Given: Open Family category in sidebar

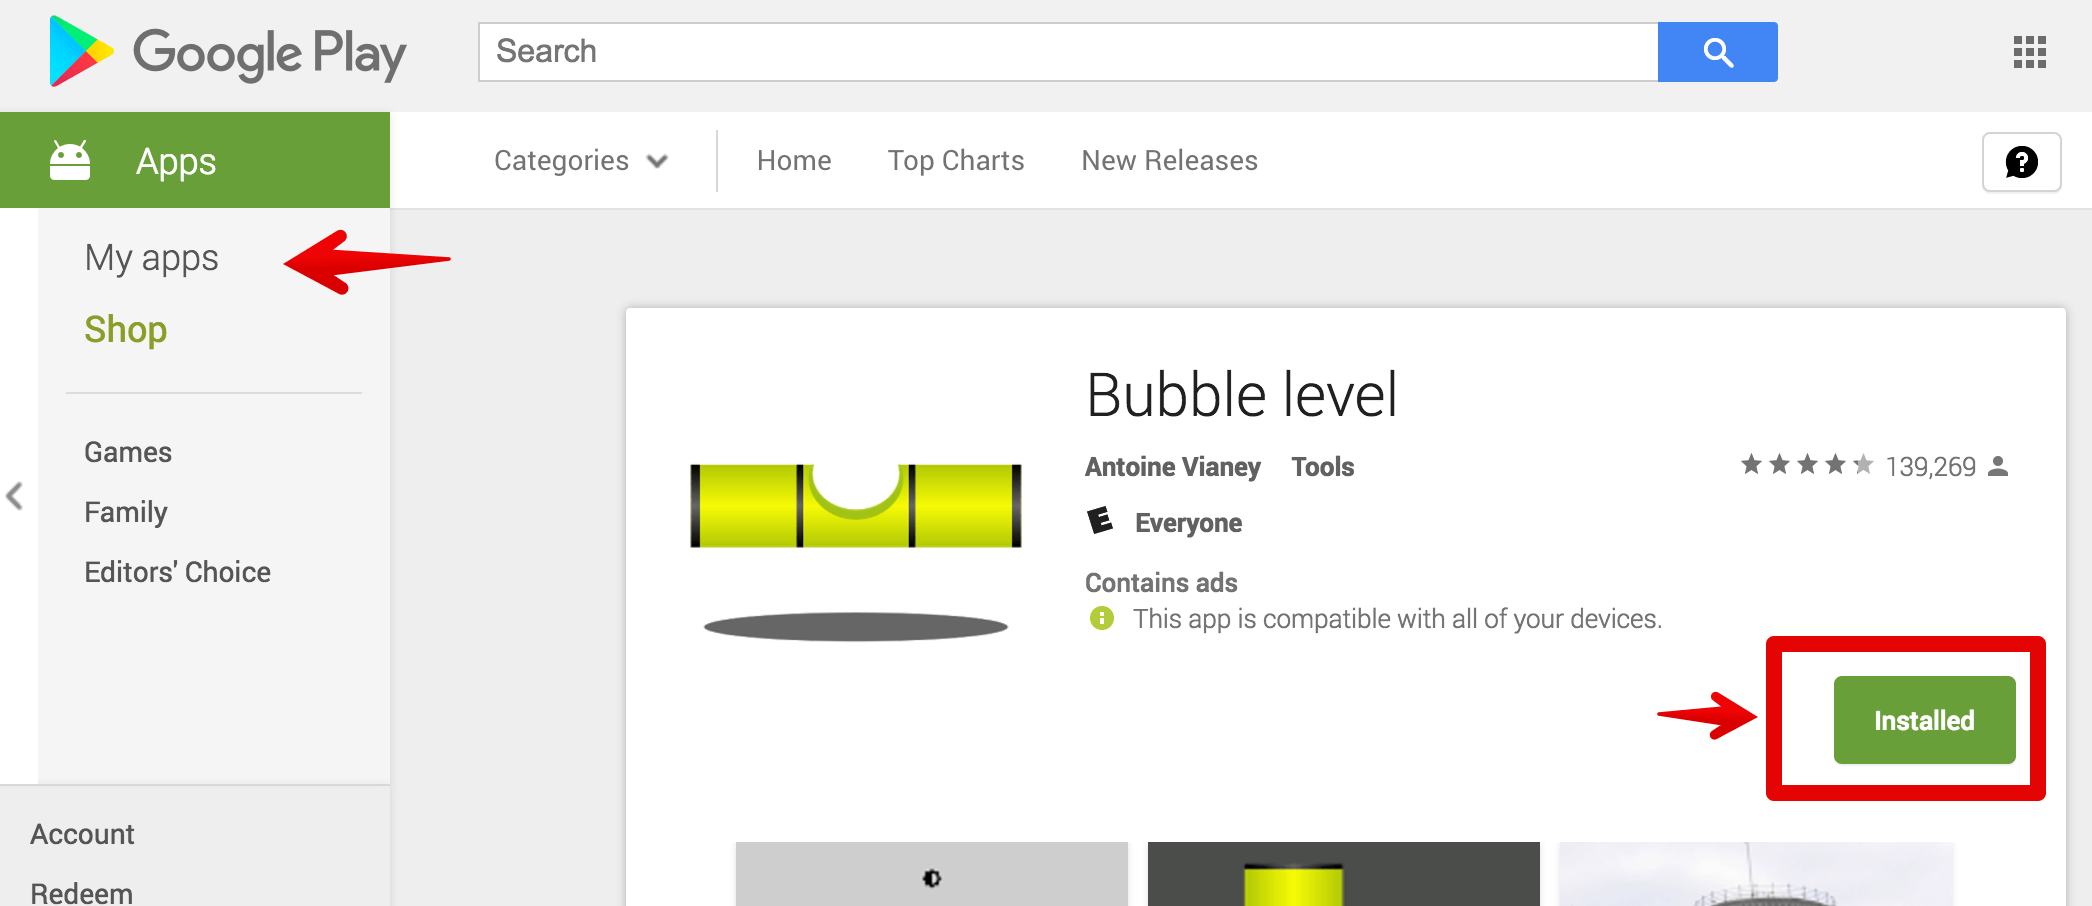Looking at the screenshot, I should click(126, 512).
